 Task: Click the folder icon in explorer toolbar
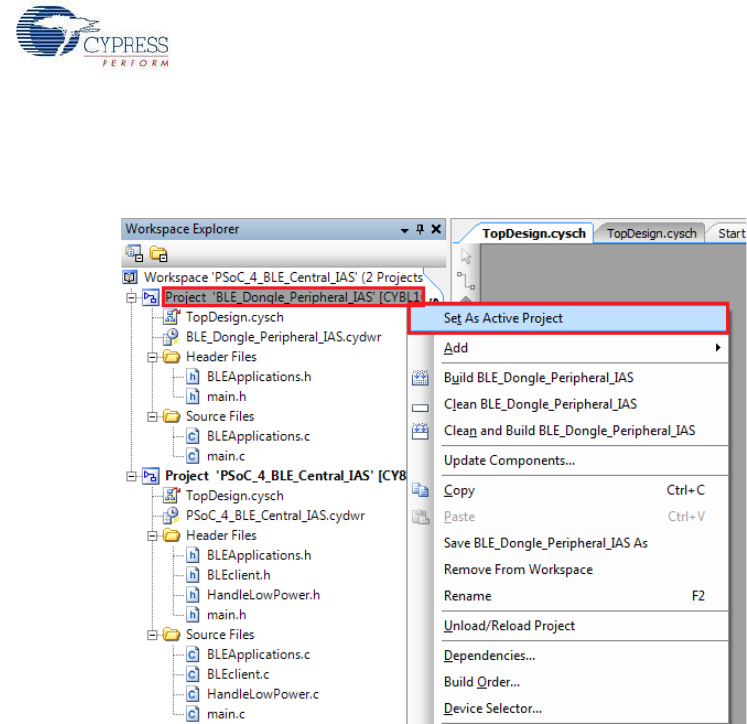pyautogui.click(x=159, y=254)
